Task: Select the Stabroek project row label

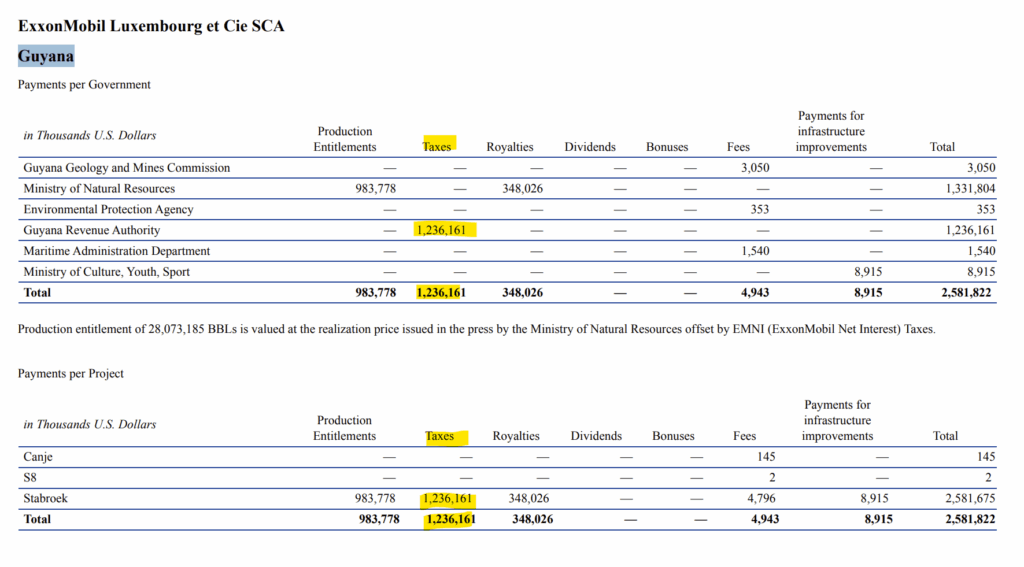Action: pos(46,498)
